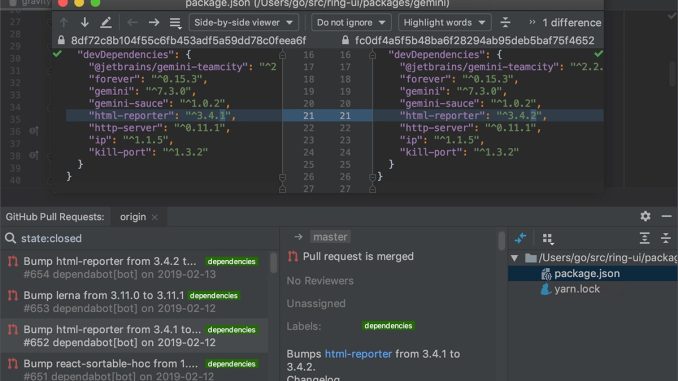Show more diff toolbar actions chevron
Screen dimensions: 678x381
point(532,22)
